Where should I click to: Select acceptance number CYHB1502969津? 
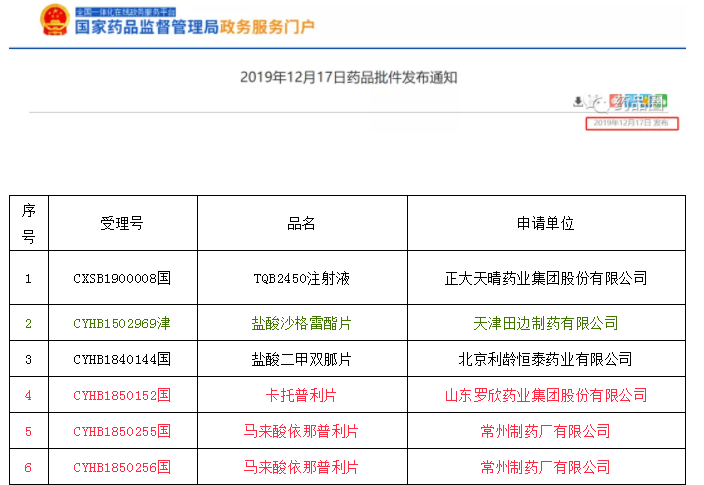122,323
